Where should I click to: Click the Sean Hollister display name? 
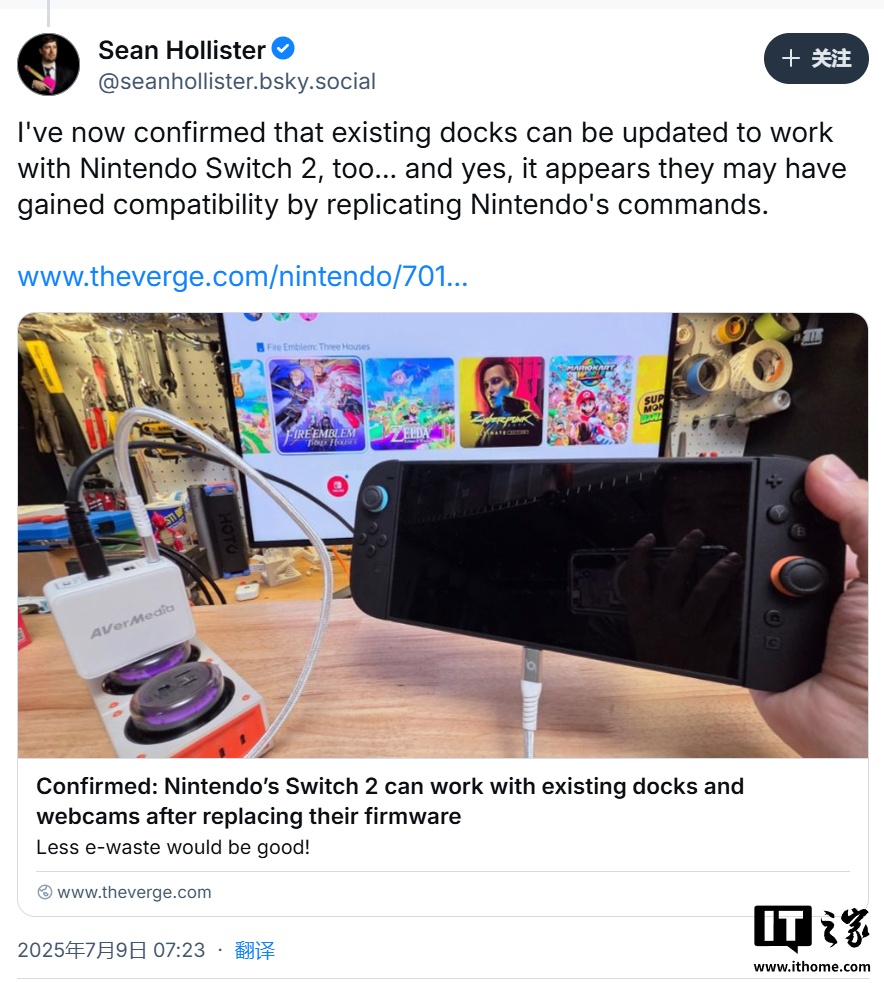[182, 50]
